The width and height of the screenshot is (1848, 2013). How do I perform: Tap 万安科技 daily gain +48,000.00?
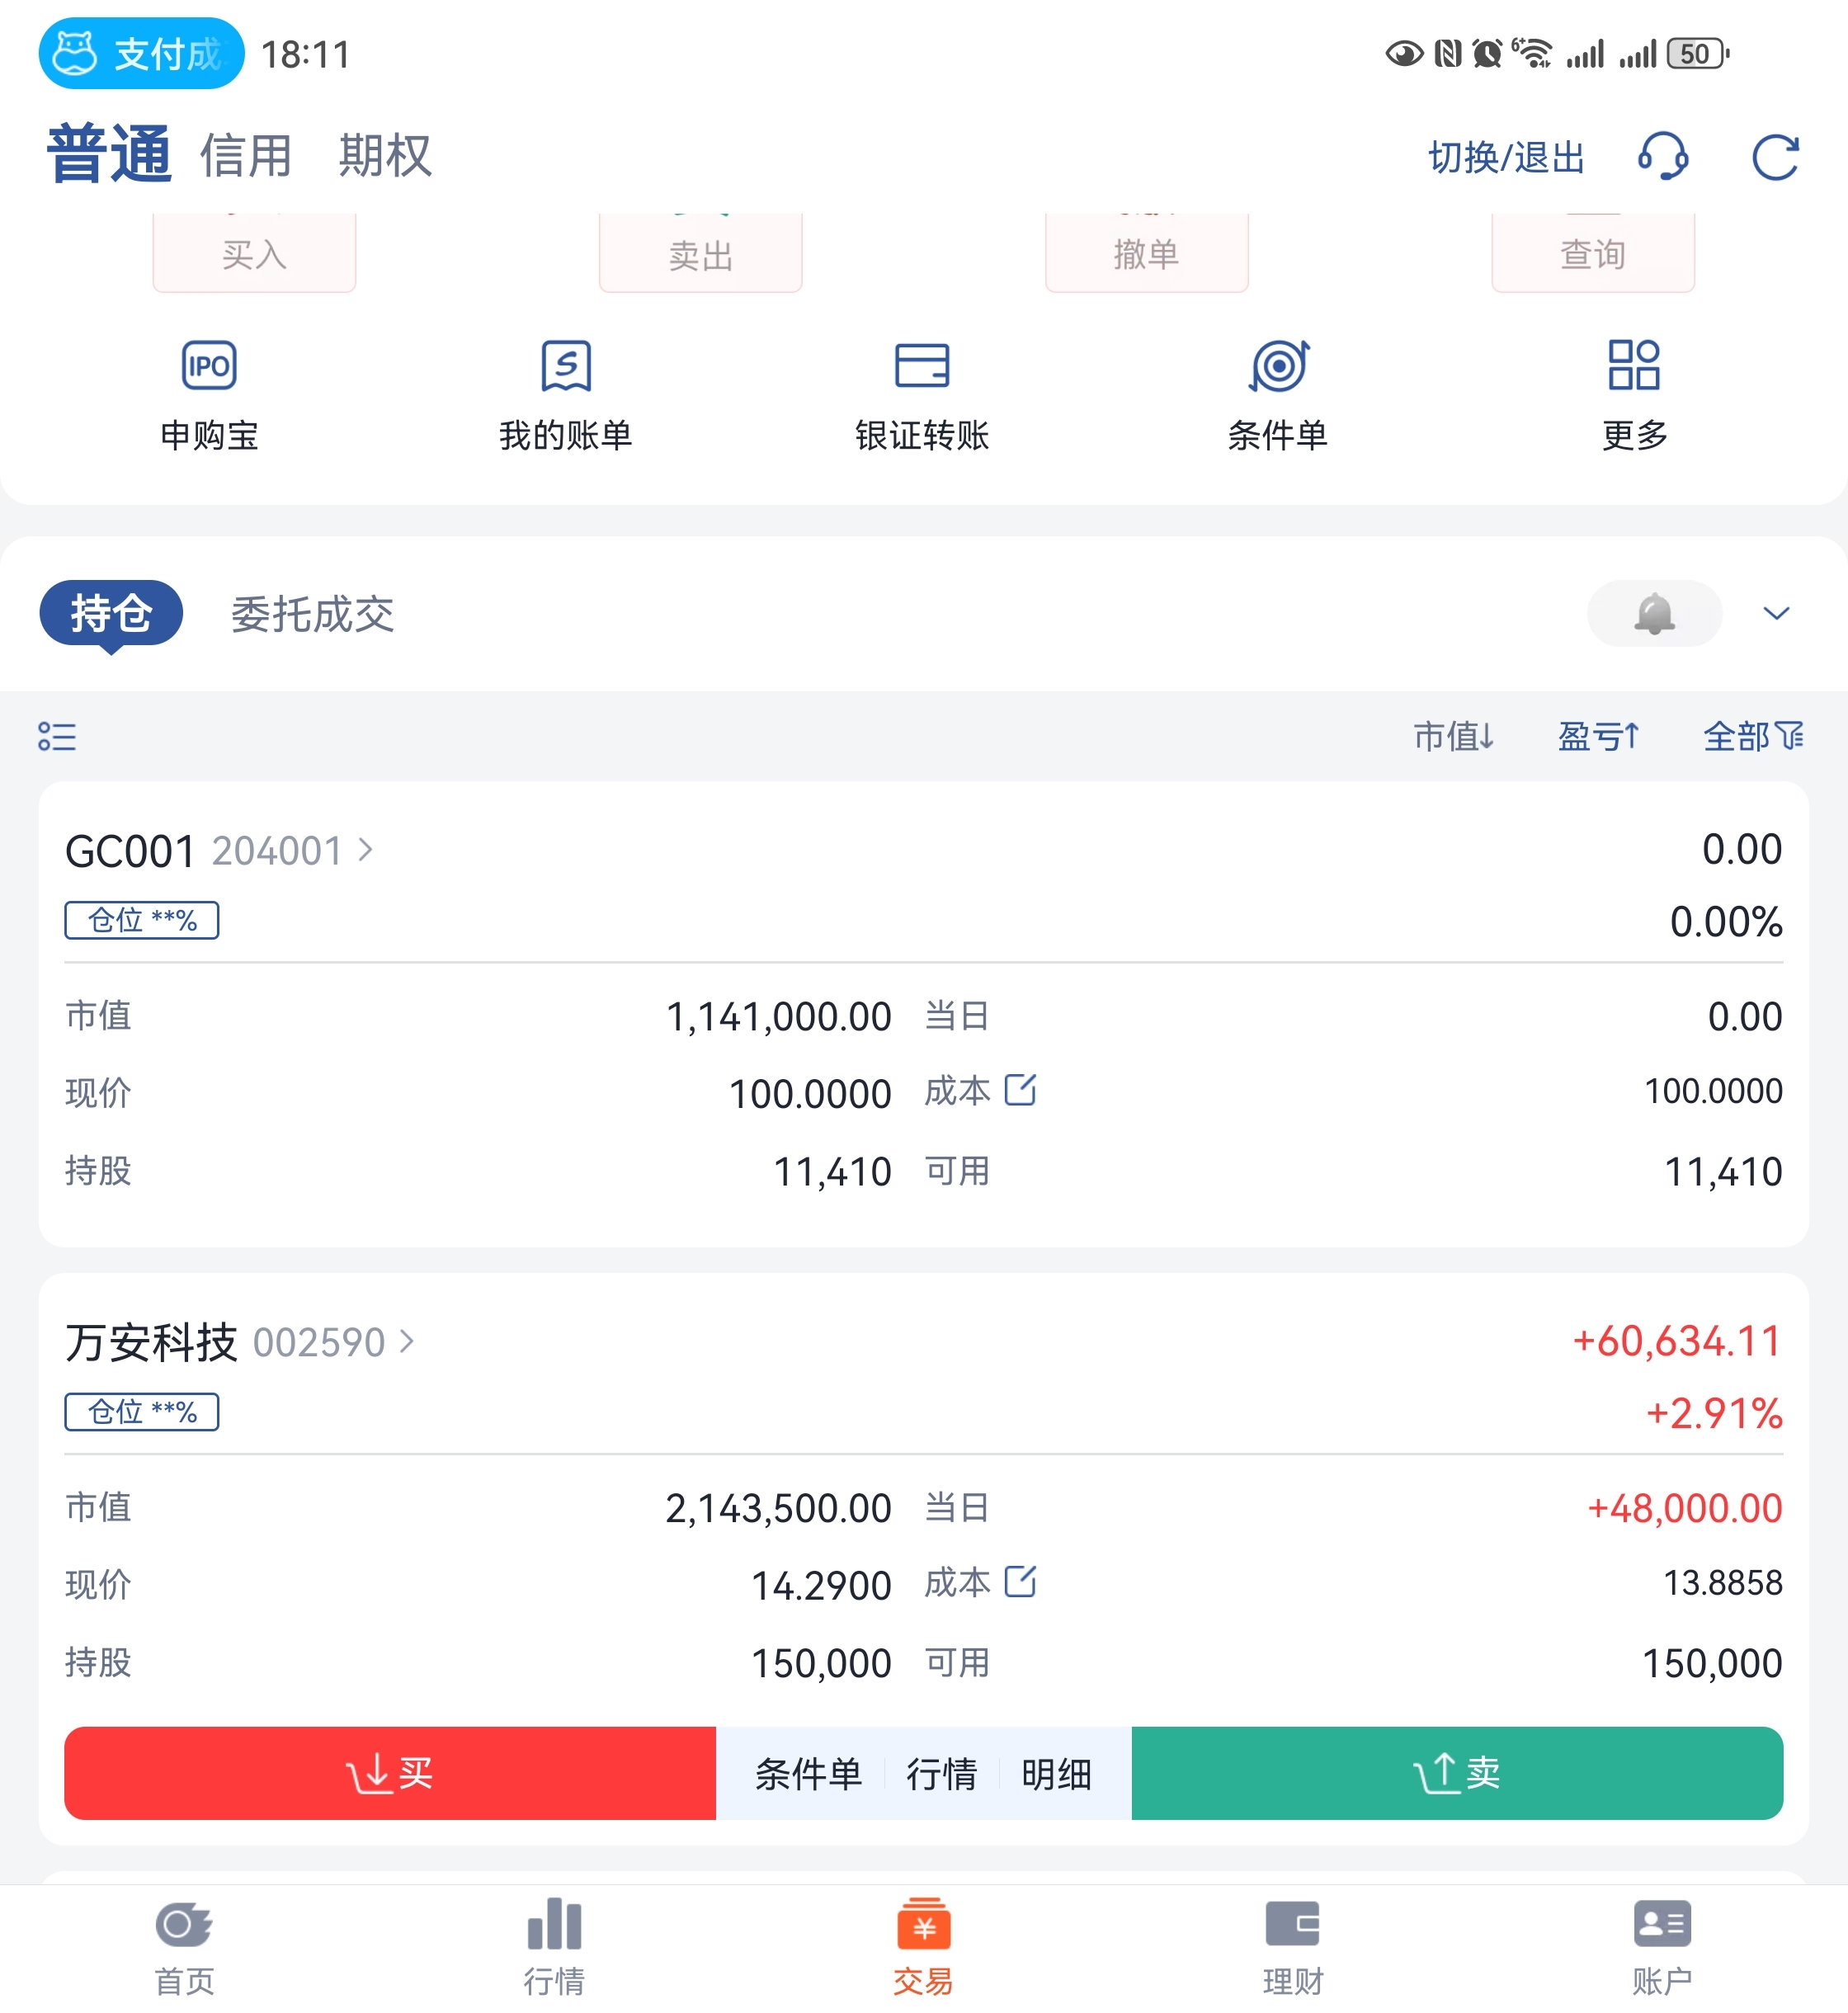(1685, 1507)
